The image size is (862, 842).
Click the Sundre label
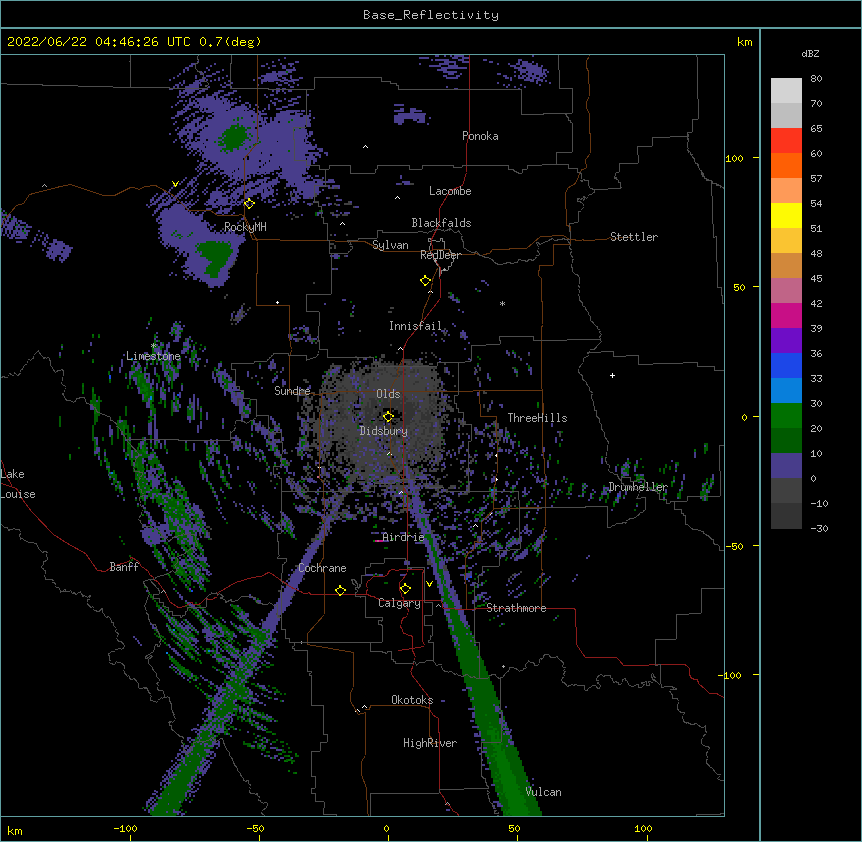pos(292,391)
